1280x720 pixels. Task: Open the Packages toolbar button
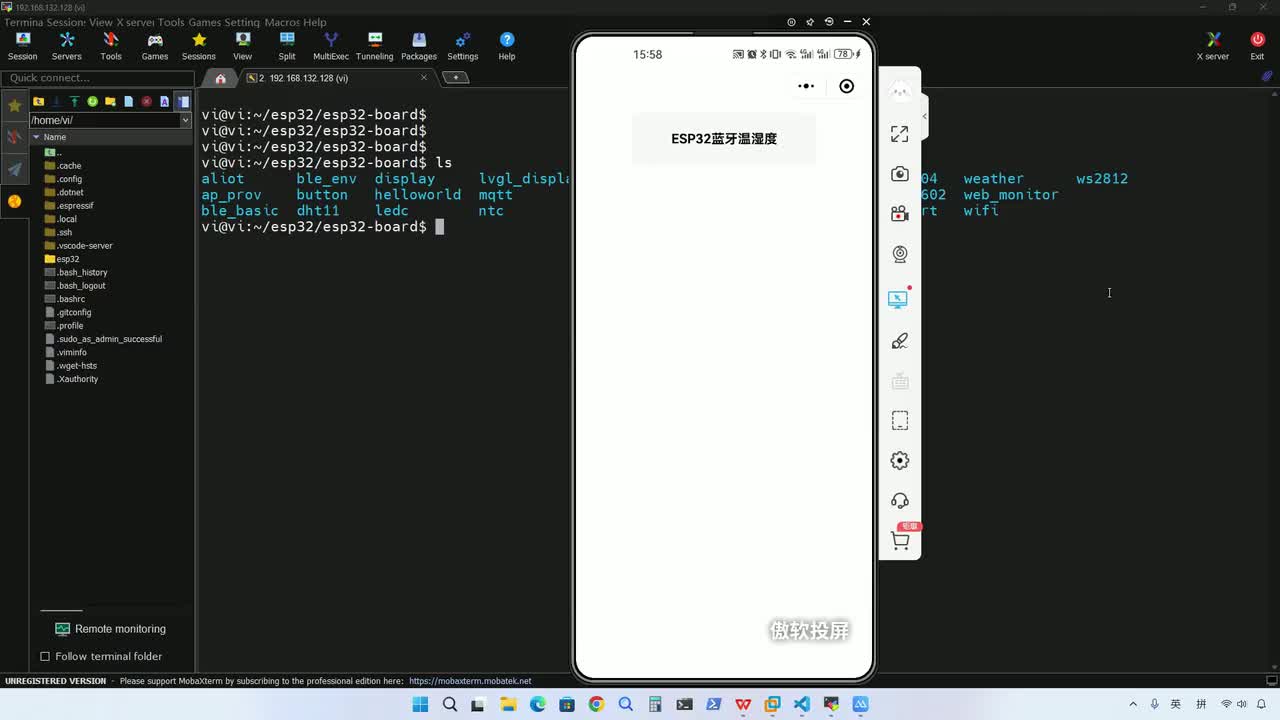[x=419, y=46]
